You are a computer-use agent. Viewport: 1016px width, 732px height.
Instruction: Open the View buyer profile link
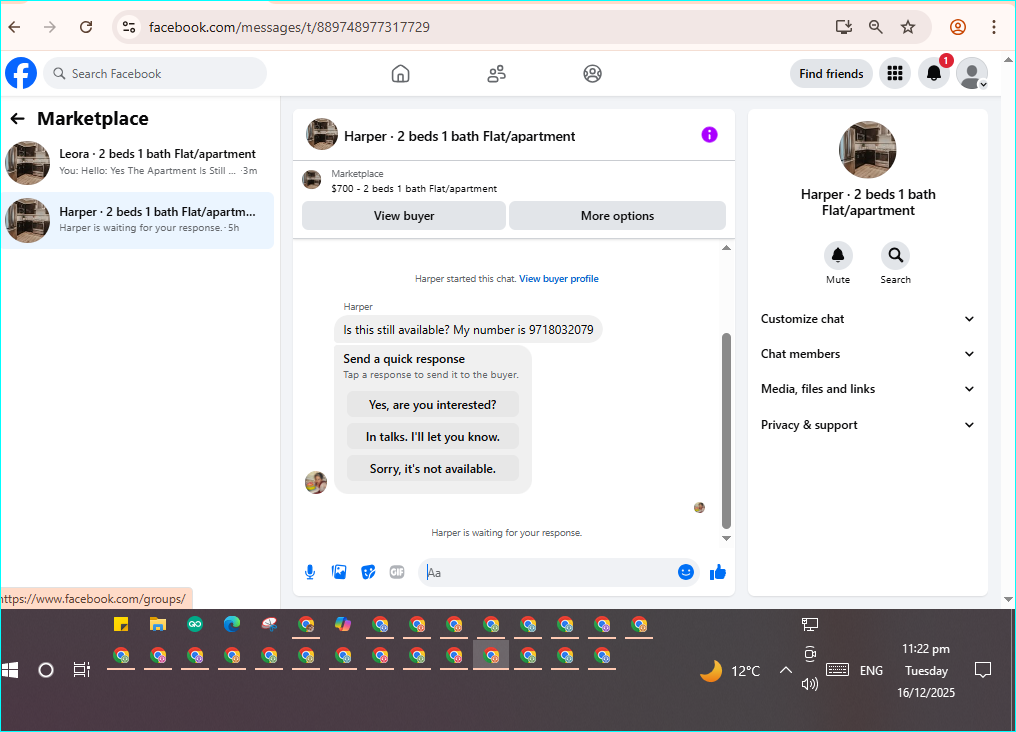559,279
